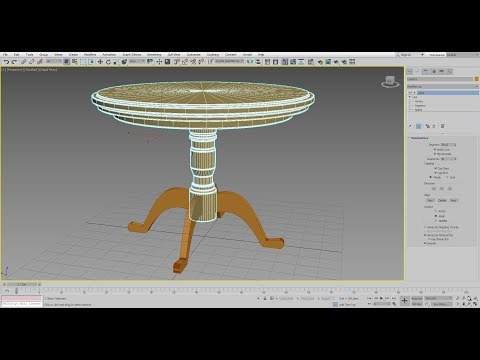
Task: Switch to the Hierarchy command panel tab
Action: (426, 71)
